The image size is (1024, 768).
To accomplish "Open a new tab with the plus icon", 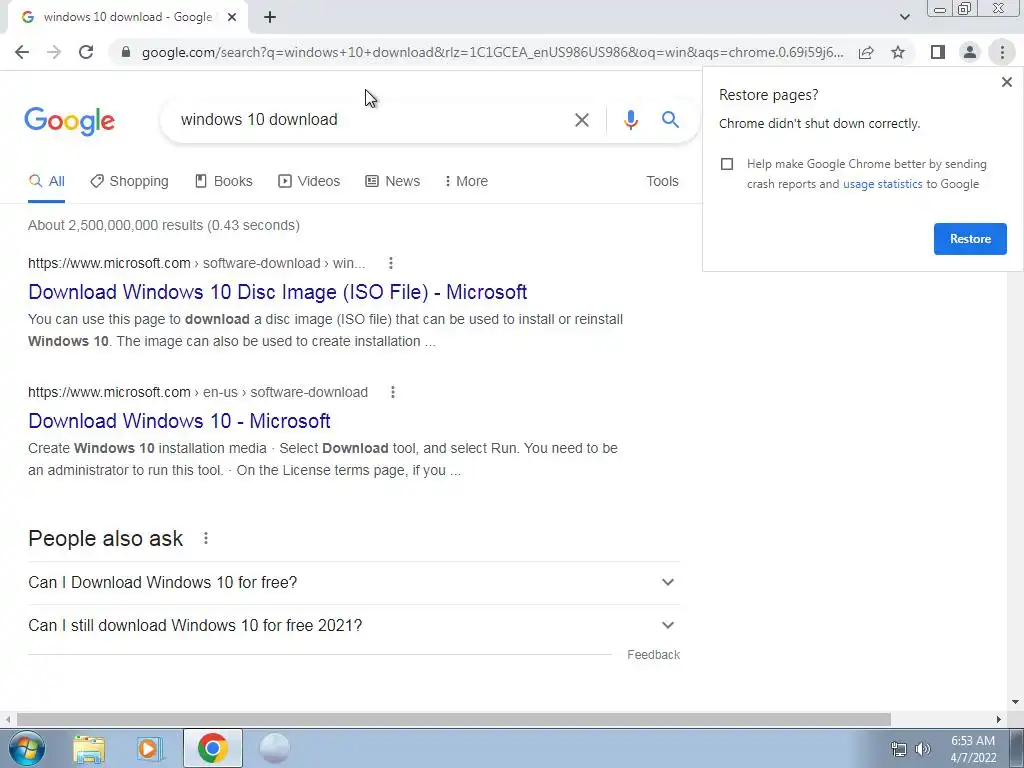I will [x=270, y=18].
